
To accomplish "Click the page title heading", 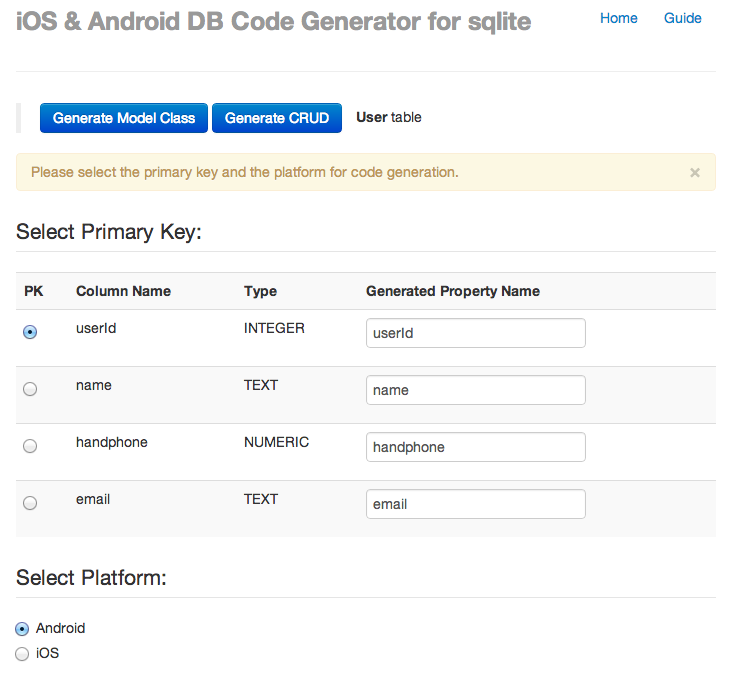I will click(274, 21).
